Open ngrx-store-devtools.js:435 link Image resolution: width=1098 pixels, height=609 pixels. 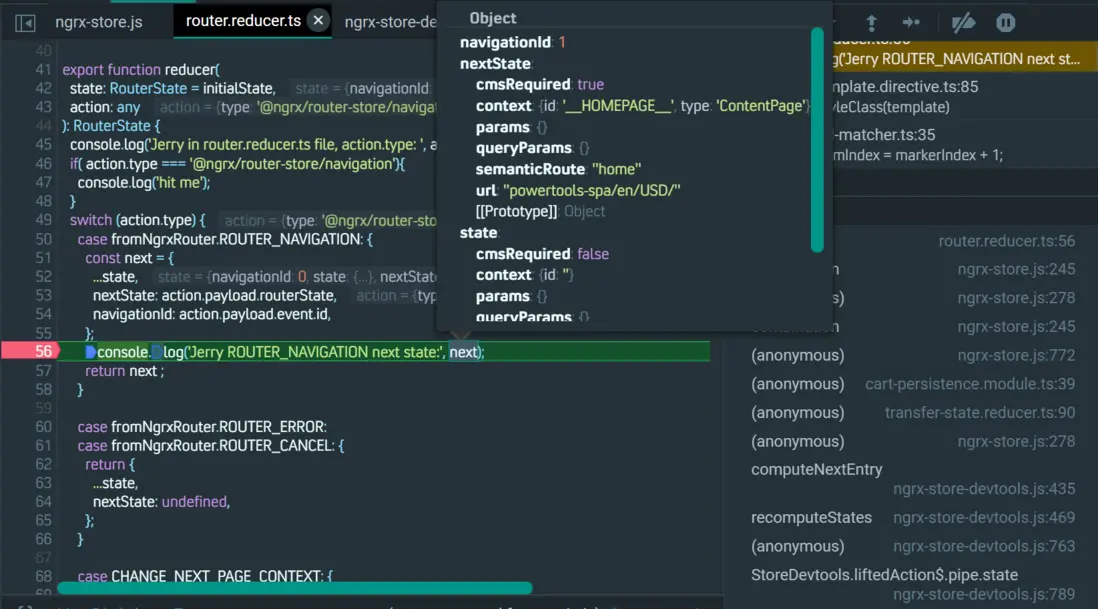coord(984,489)
